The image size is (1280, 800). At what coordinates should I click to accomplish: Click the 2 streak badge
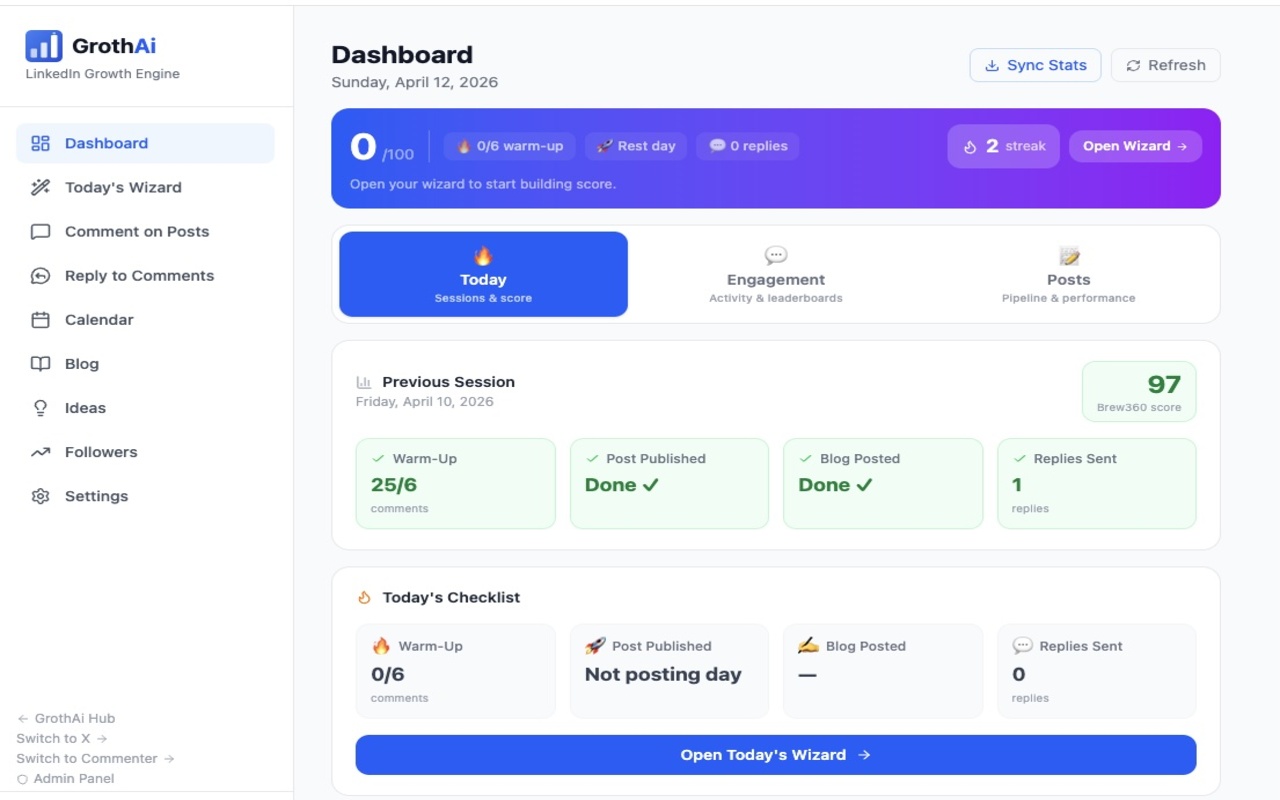click(1003, 145)
